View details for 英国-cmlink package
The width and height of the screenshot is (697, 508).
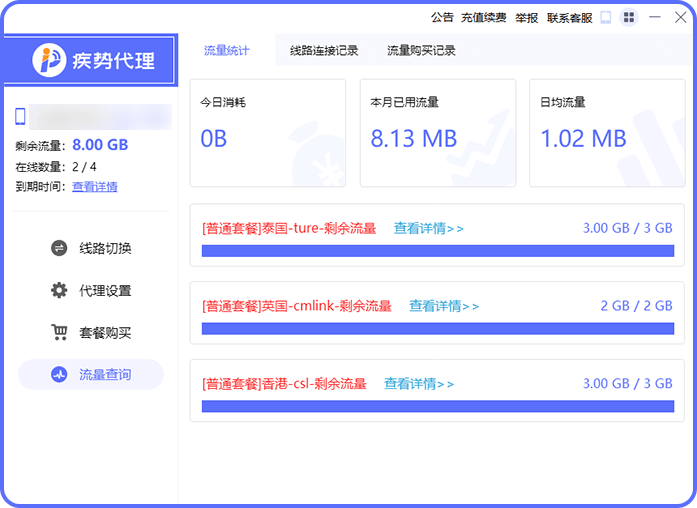[443, 306]
